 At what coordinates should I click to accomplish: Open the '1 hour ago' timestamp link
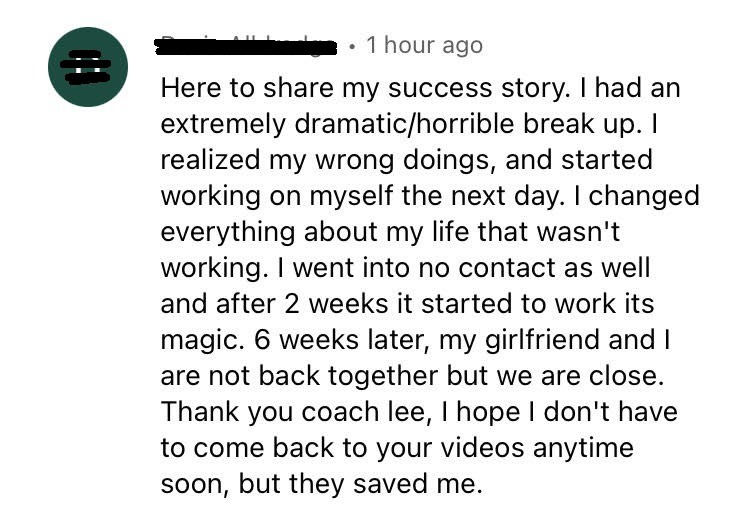(424, 45)
